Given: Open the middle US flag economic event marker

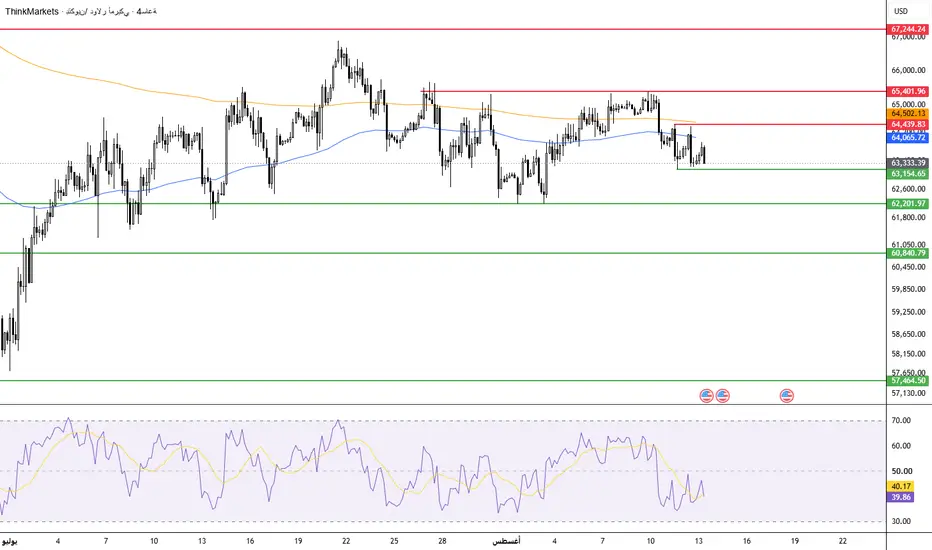Looking at the screenshot, I should [722, 395].
